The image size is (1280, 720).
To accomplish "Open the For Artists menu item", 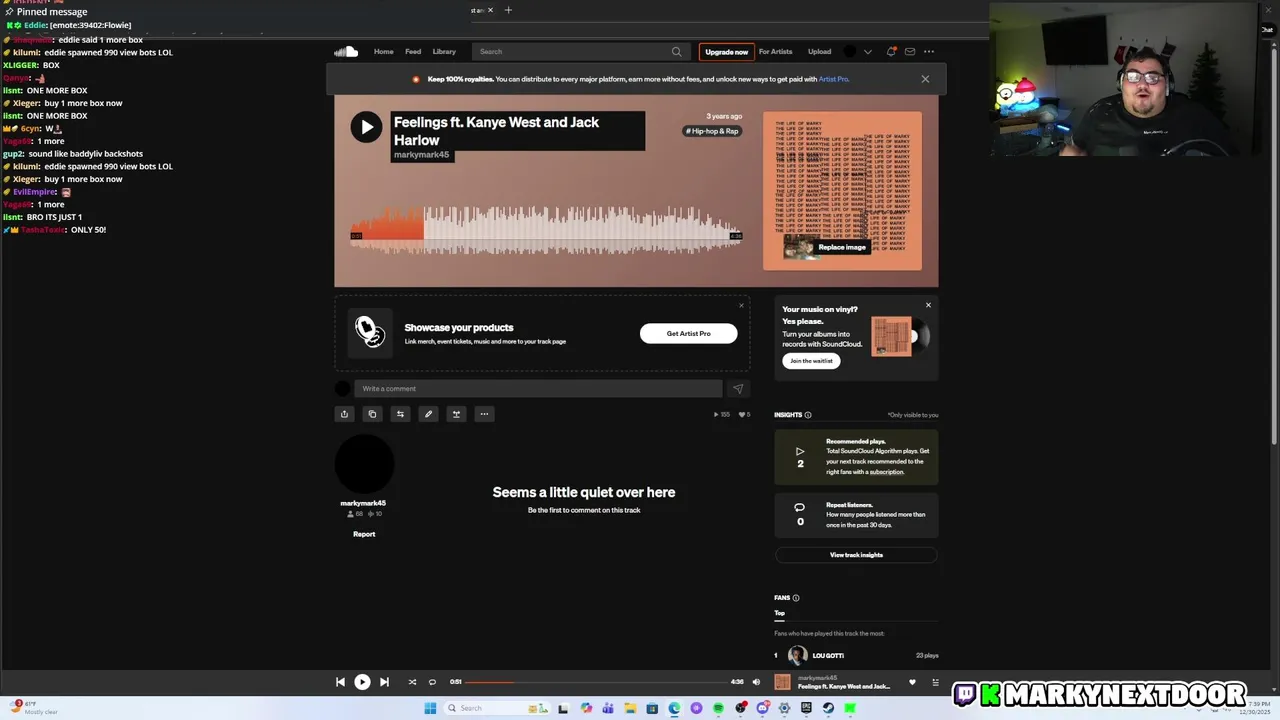I will (775, 52).
